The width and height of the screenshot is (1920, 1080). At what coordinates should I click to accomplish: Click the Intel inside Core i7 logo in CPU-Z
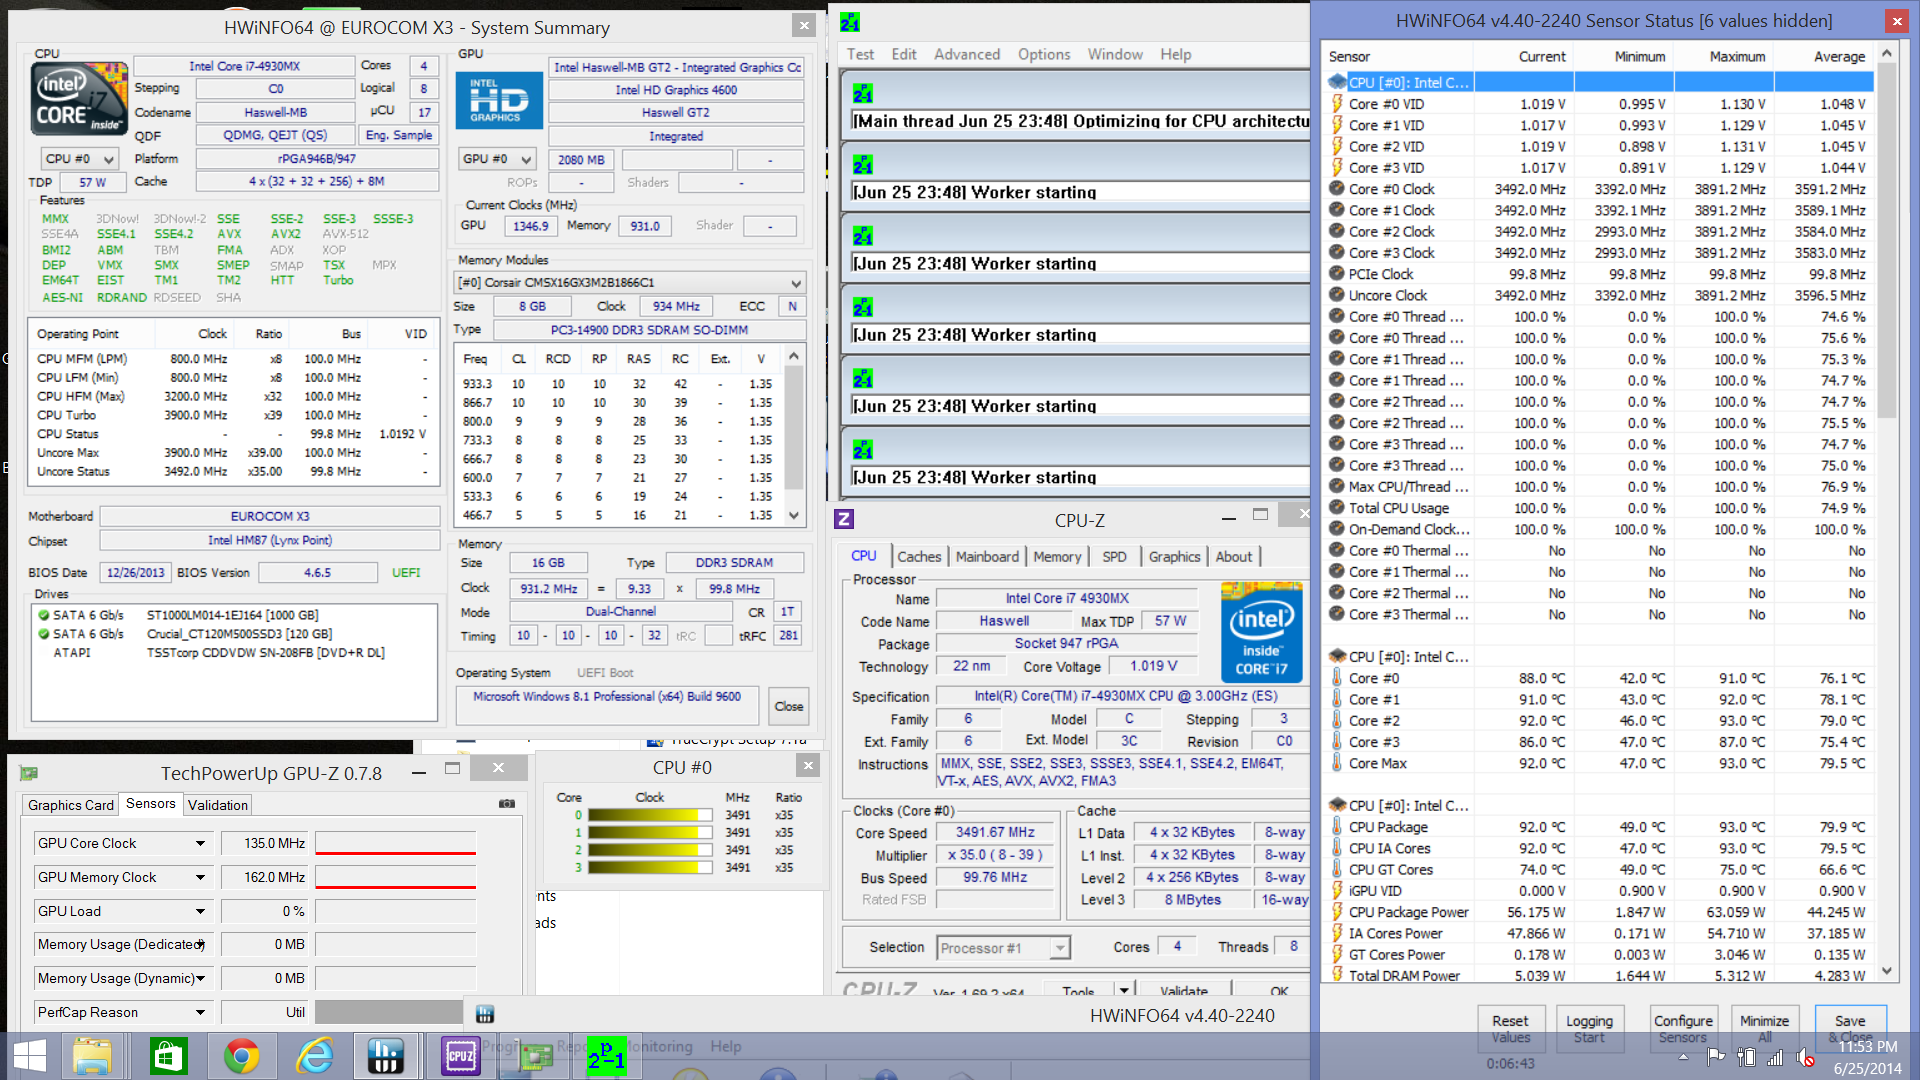pos(1262,632)
